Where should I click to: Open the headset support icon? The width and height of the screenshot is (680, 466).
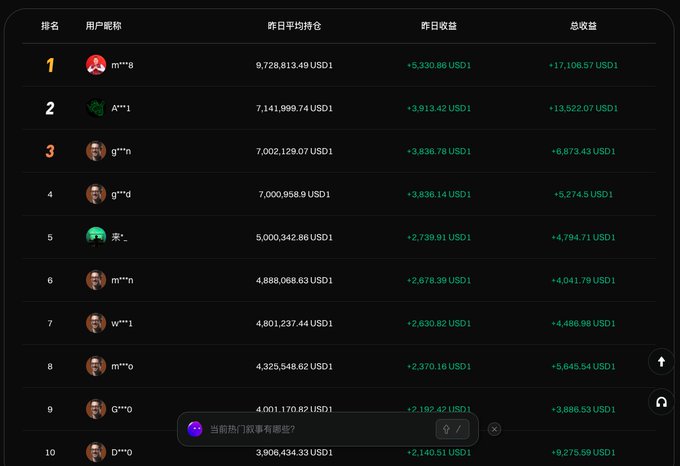point(661,402)
